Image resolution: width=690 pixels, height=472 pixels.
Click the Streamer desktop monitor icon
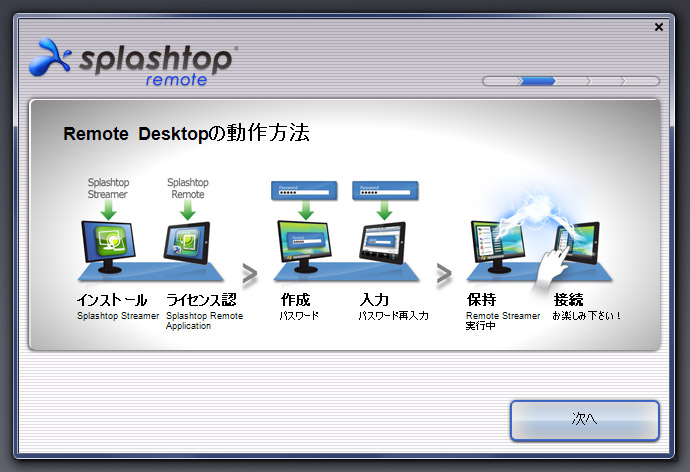pyautogui.click(x=108, y=247)
